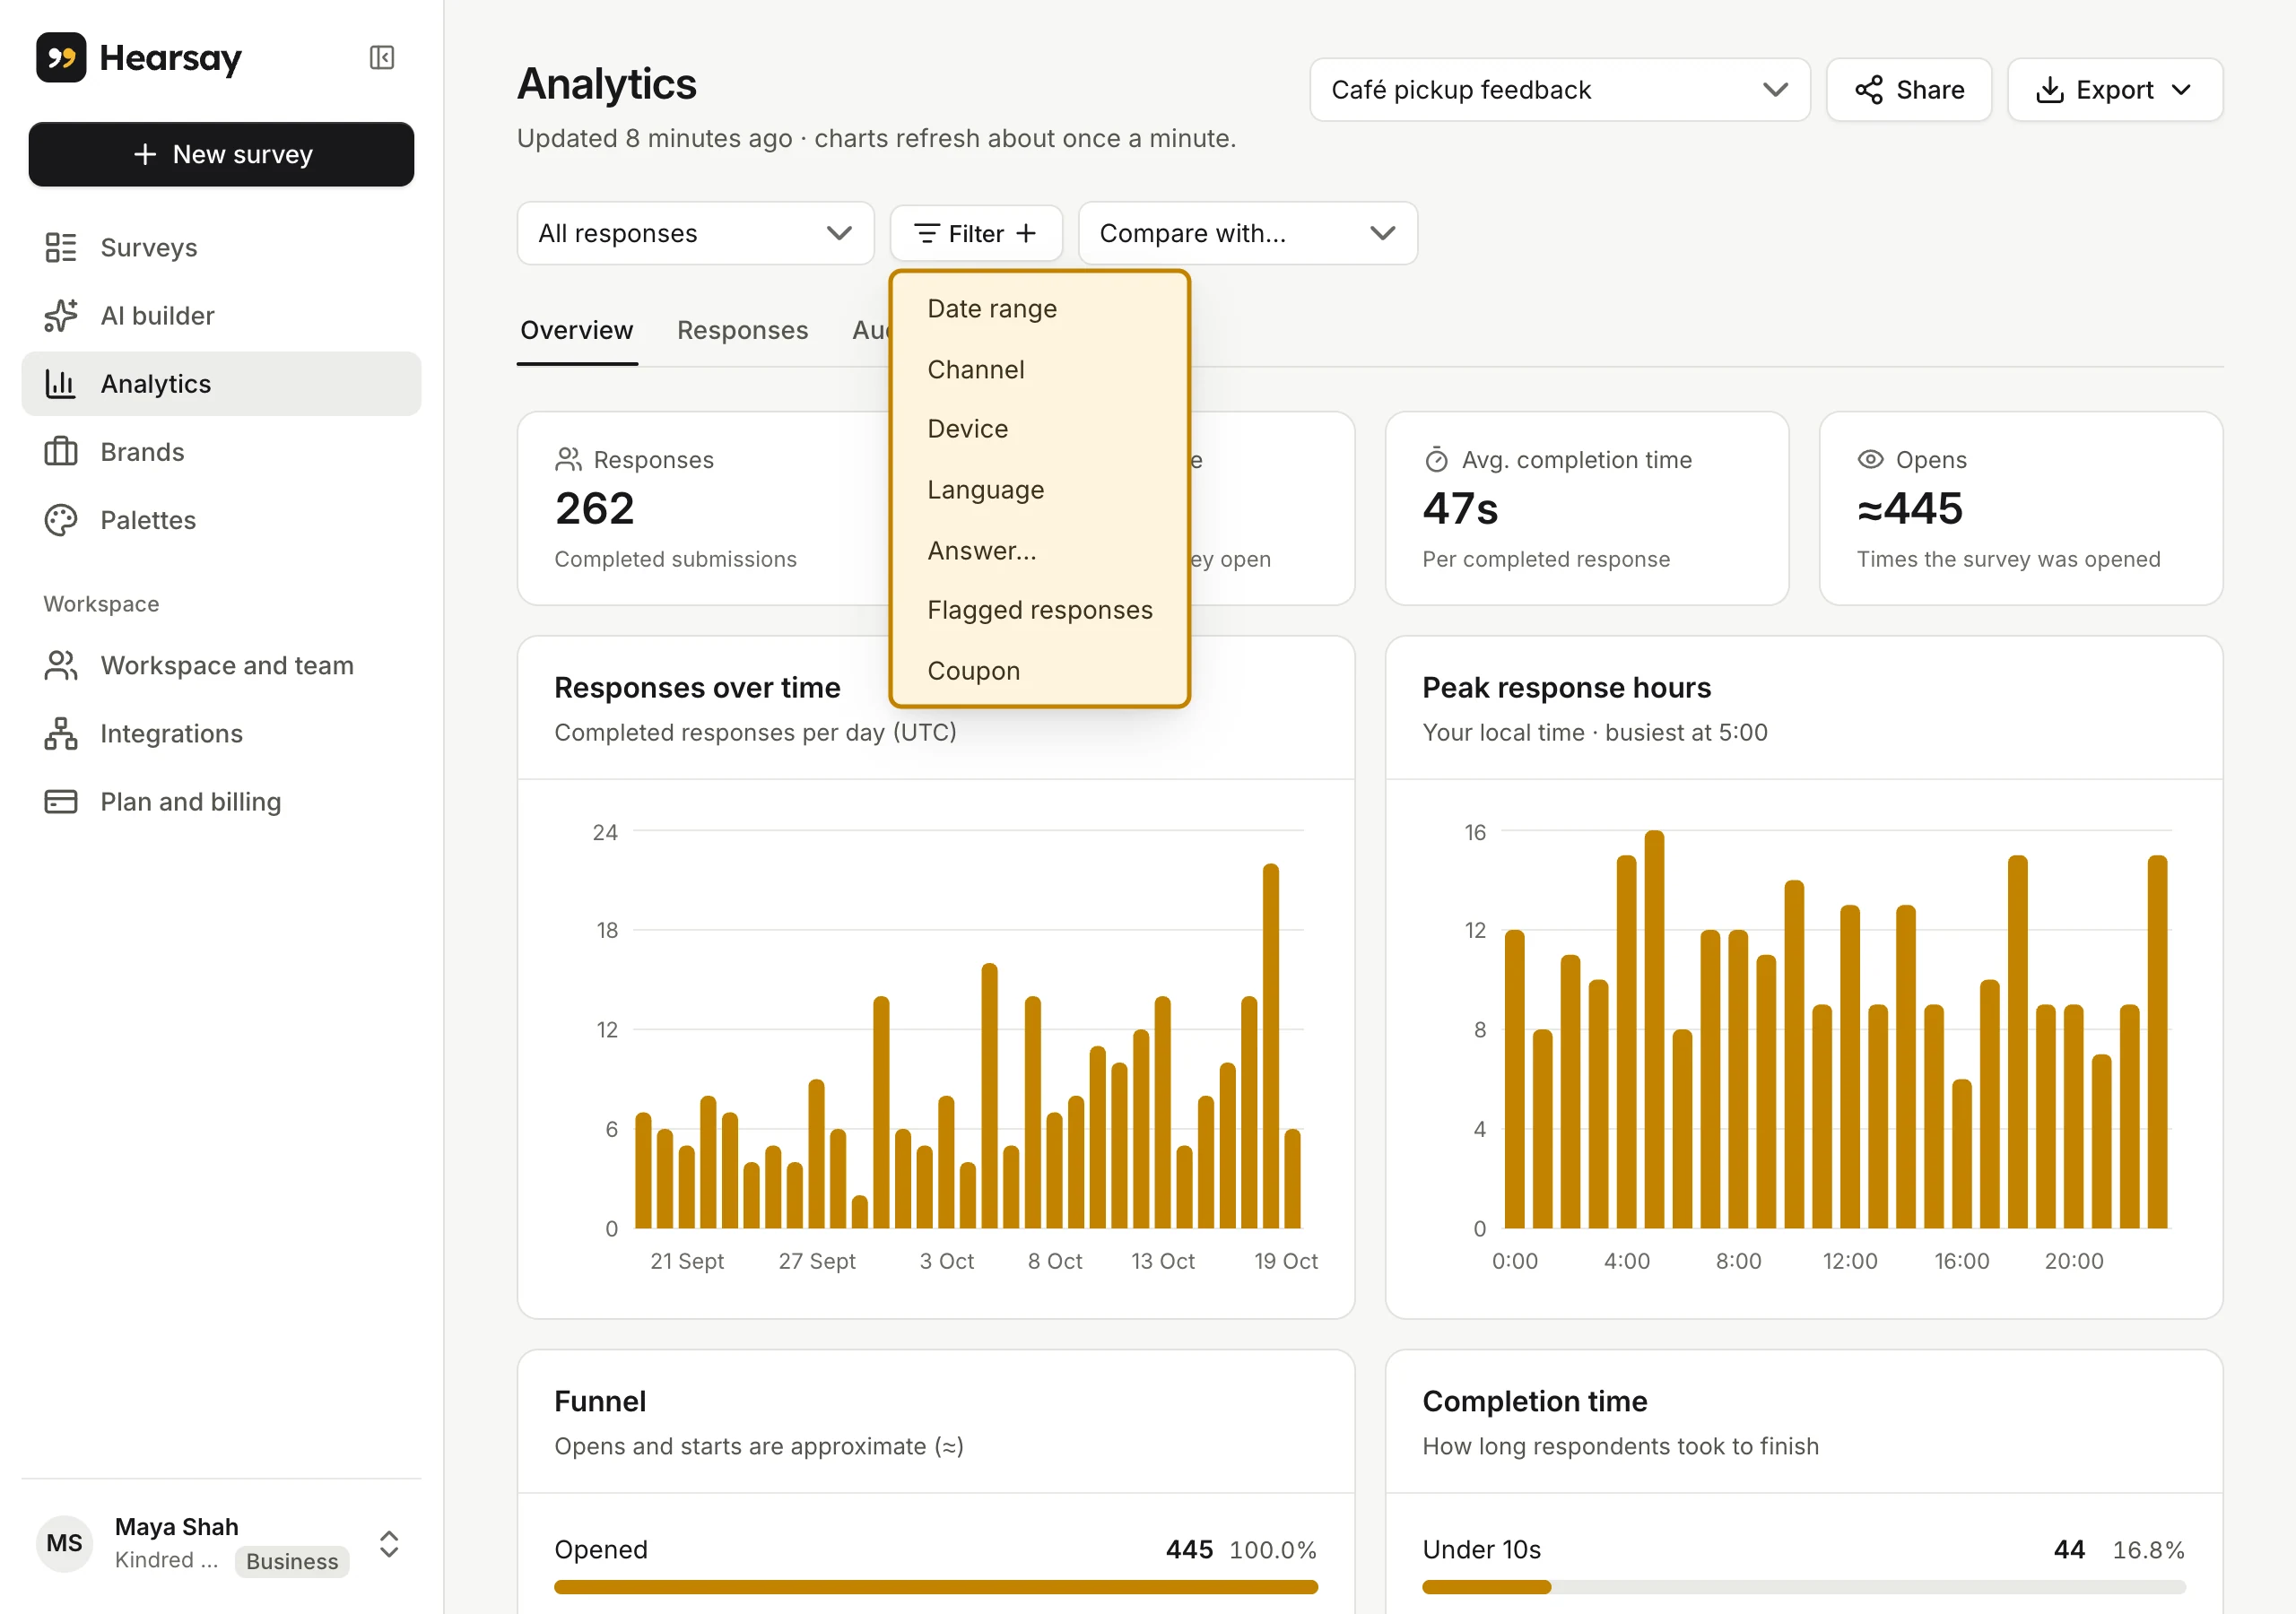The image size is (2296, 1614).
Task: Expand account switcher chevrons by Maya Shah
Action: pyautogui.click(x=389, y=1543)
